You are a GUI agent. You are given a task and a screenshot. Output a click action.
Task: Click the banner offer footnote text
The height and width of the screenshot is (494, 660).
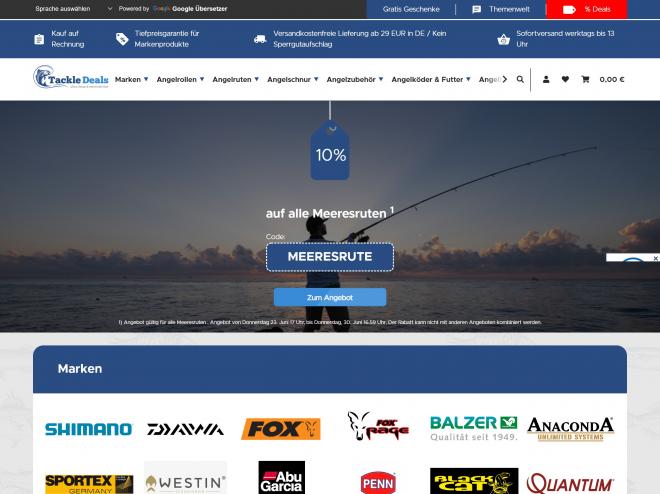pos(330,322)
